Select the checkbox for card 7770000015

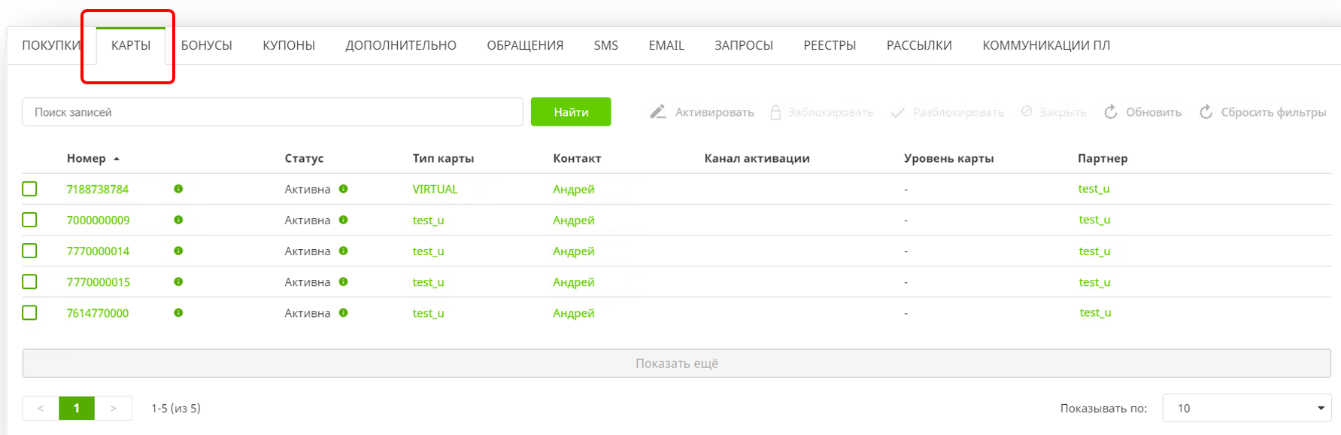(x=30, y=282)
